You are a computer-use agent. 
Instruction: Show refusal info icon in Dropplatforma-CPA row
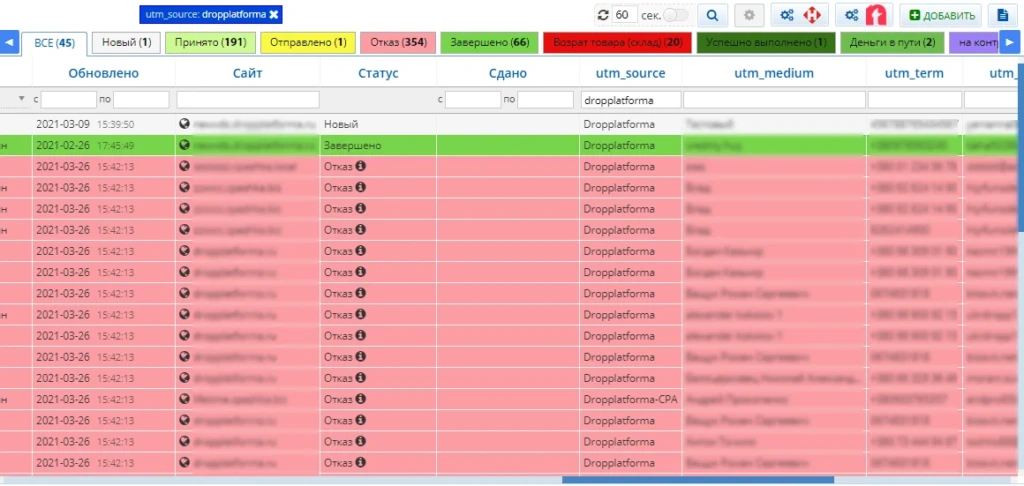(x=360, y=398)
